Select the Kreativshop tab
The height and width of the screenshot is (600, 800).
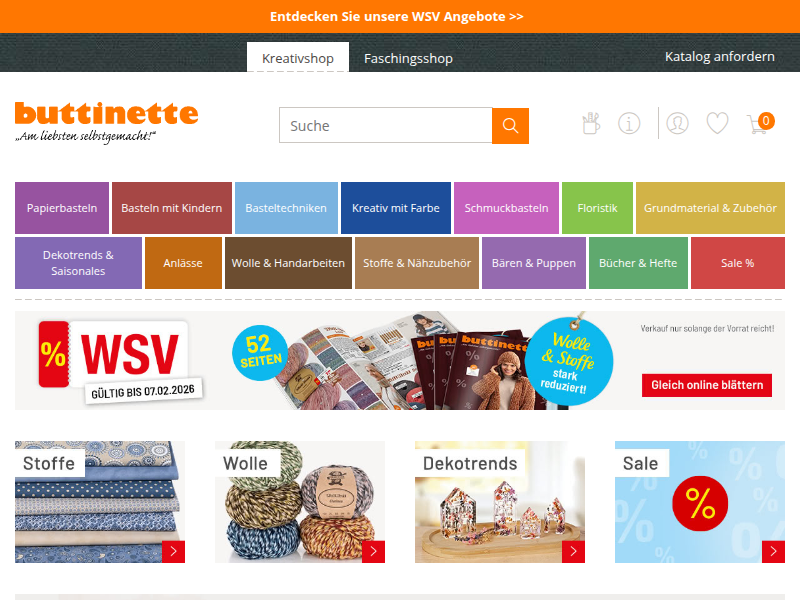pyautogui.click(x=298, y=58)
